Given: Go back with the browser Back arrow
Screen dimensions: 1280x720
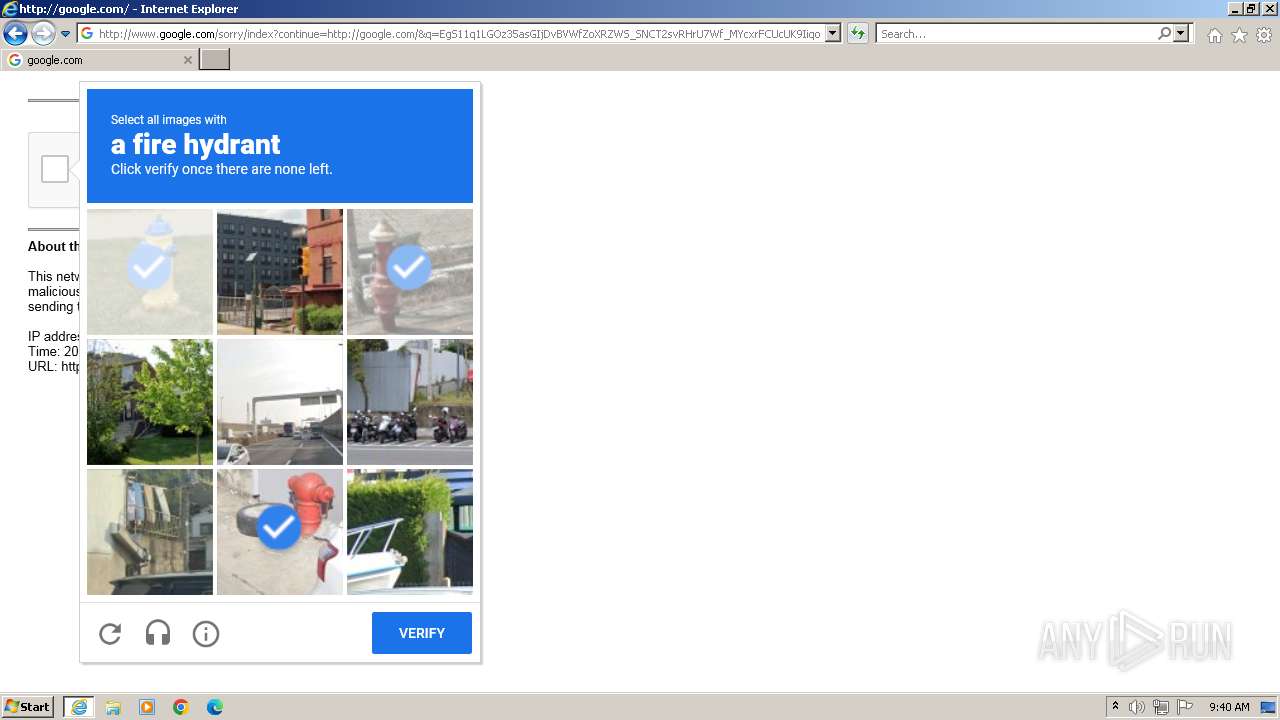Looking at the screenshot, I should point(15,34).
